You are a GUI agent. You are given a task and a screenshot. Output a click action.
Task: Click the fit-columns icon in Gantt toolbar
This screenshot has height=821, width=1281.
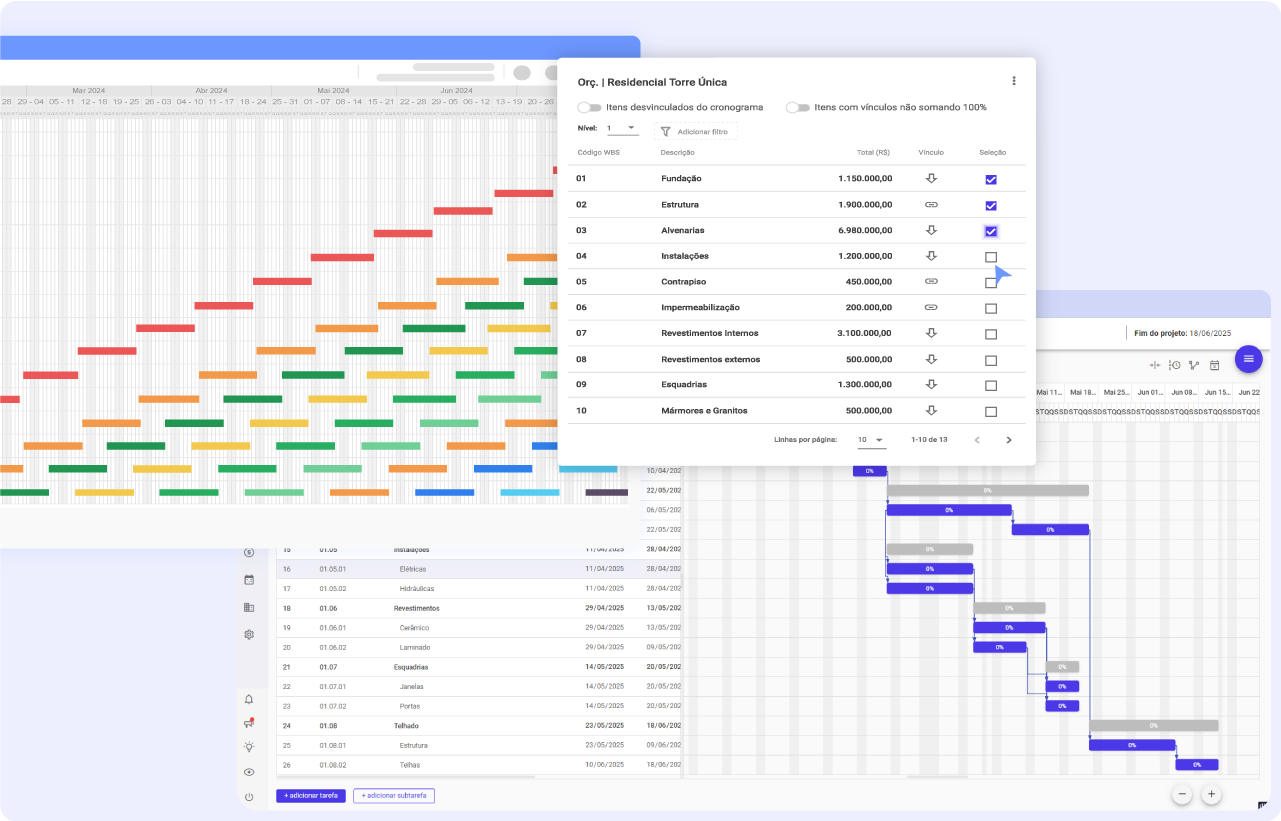point(1155,365)
